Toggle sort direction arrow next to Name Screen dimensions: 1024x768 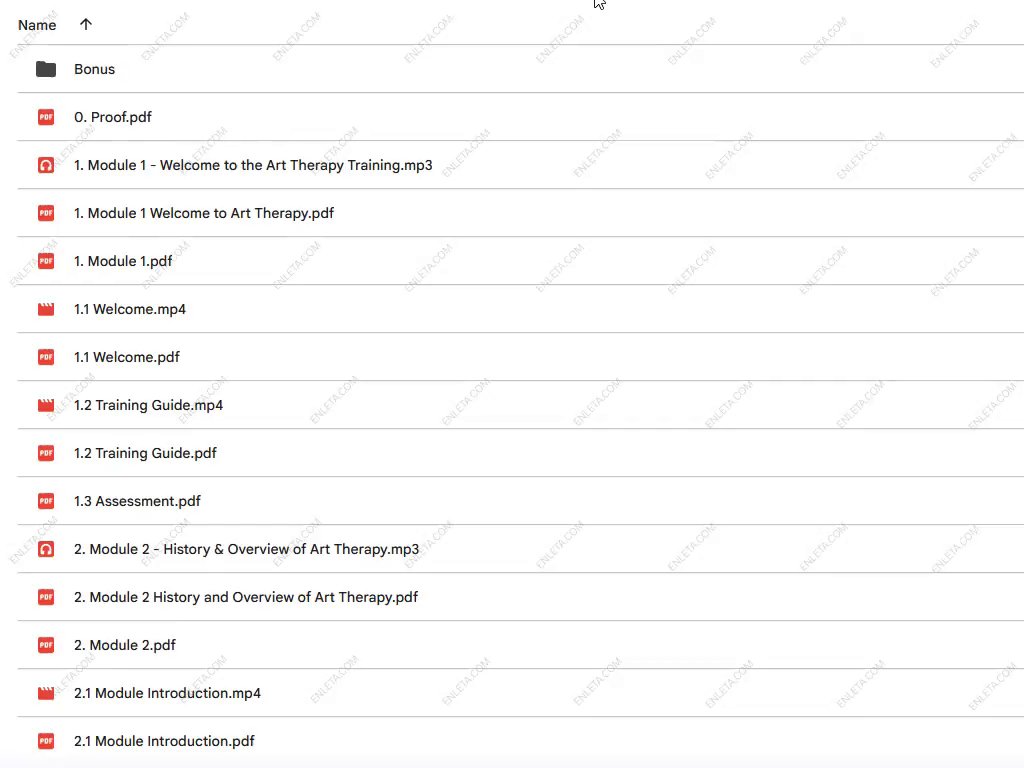(x=86, y=25)
